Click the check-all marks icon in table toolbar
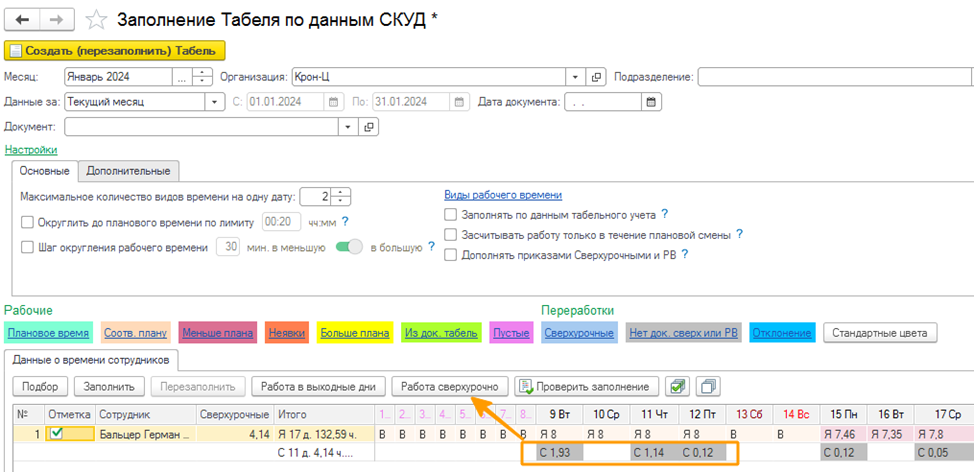 click(678, 386)
